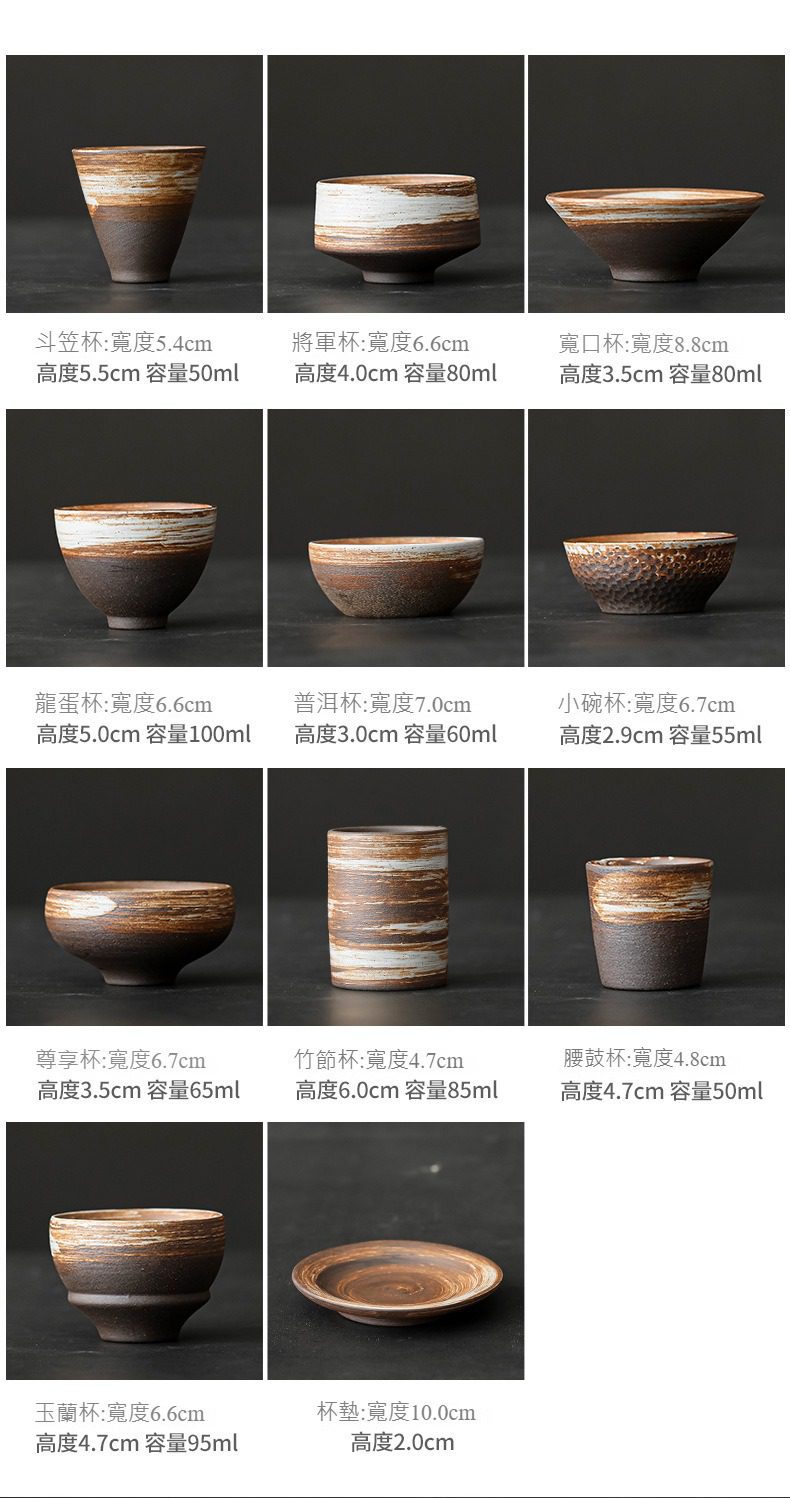Click the 龍蛋杯 dragon egg cup image

134,538
